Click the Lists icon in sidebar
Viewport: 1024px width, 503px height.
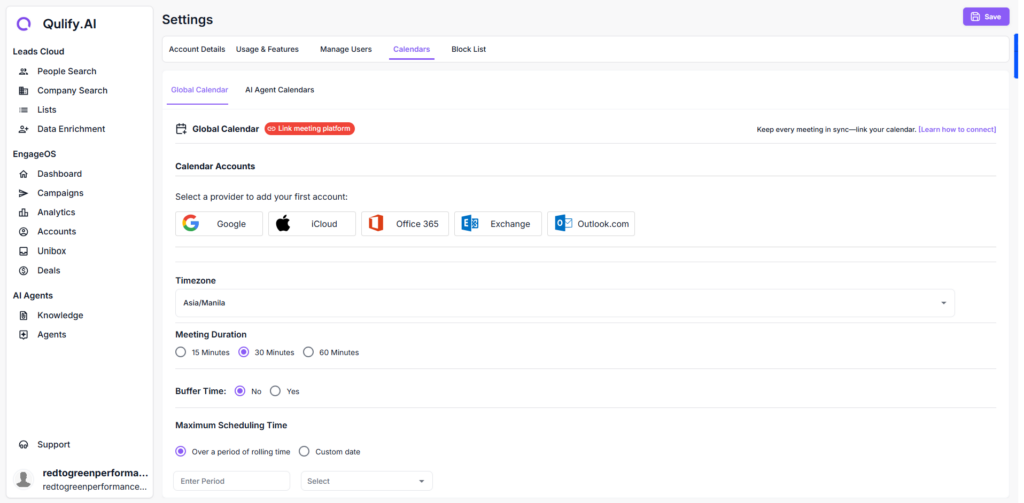coord(24,110)
